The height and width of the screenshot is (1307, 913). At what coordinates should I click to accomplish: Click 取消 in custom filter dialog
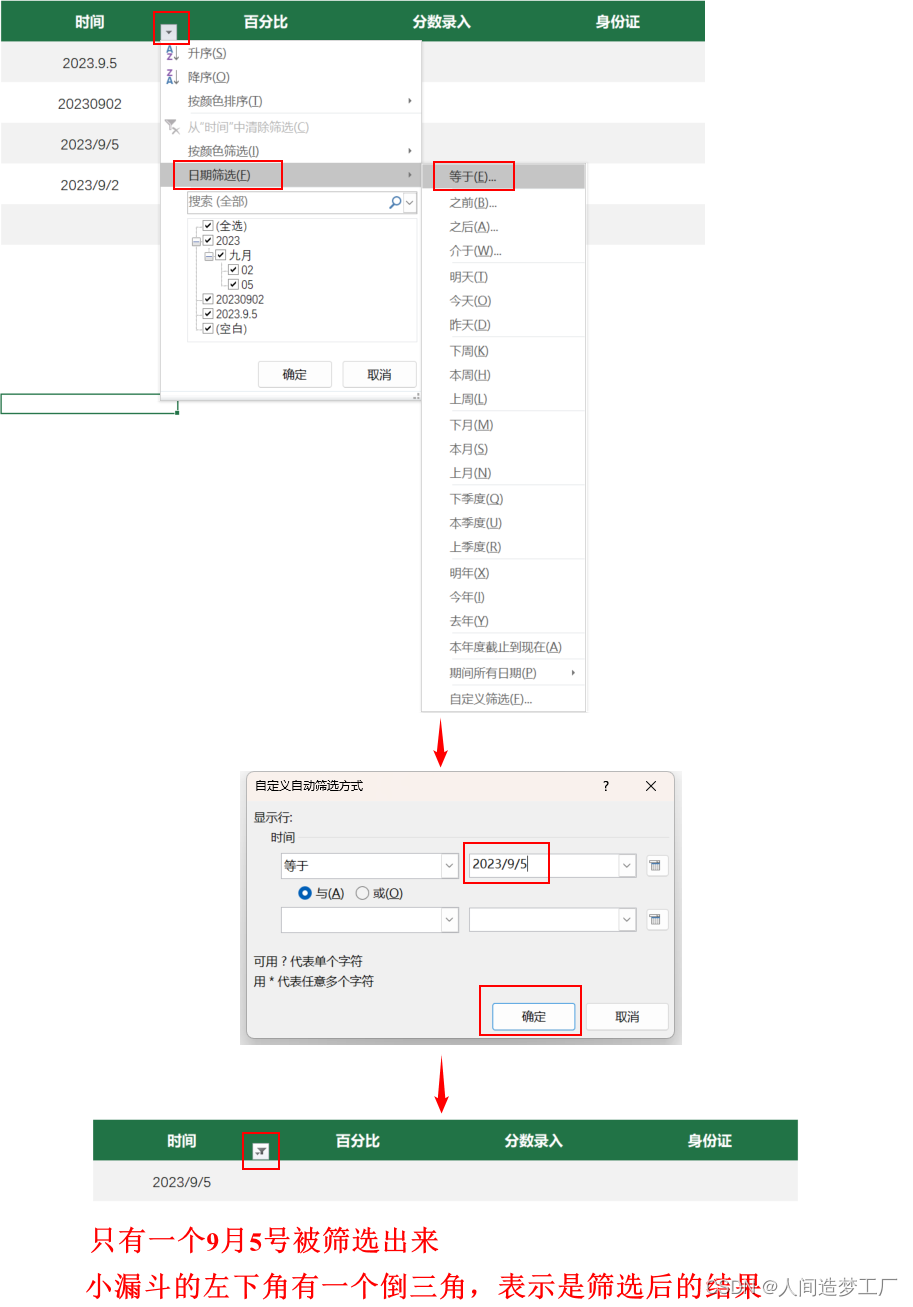(627, 1017)
